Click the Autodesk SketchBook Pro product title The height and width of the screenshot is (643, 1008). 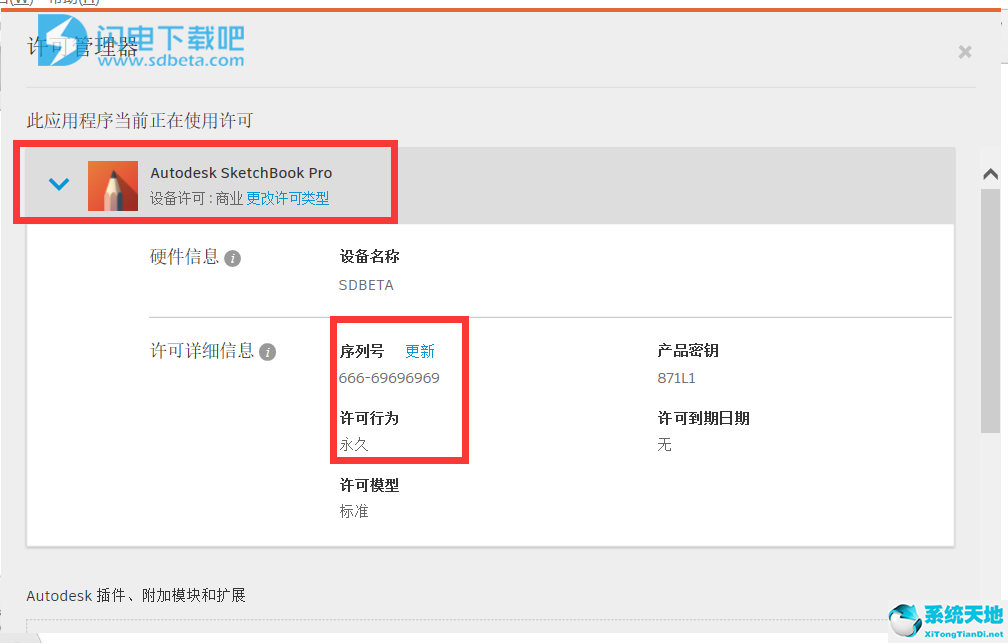coord(241,173)
